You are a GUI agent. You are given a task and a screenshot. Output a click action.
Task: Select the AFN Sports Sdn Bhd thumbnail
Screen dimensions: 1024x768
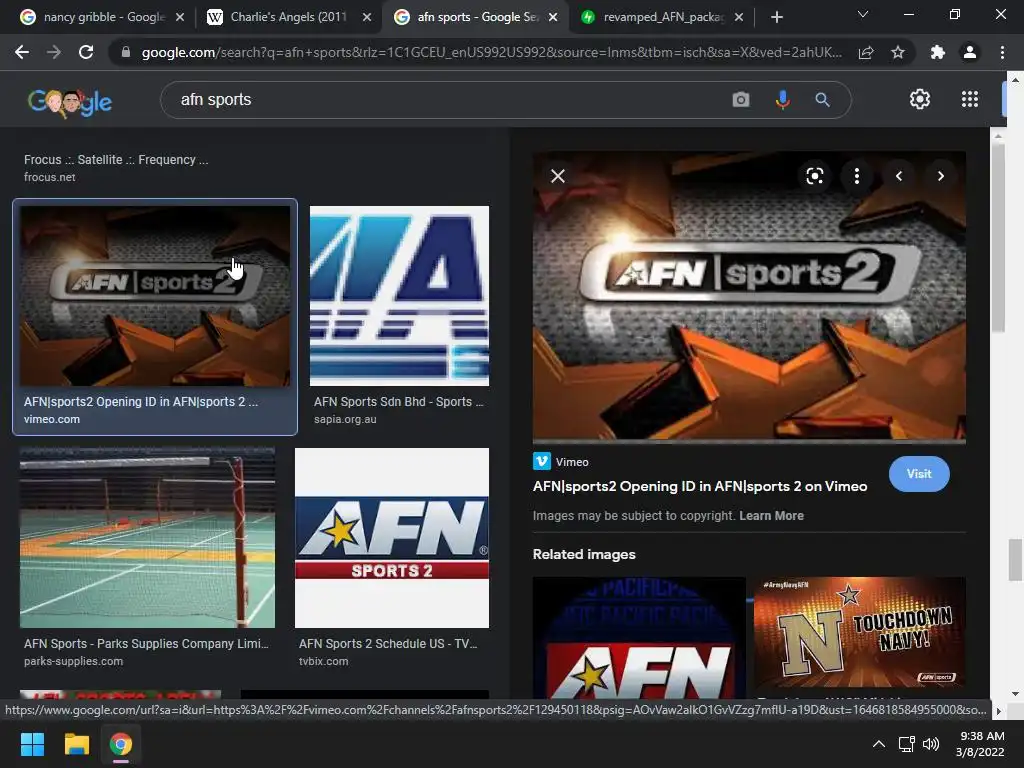(x=399, y=296)
